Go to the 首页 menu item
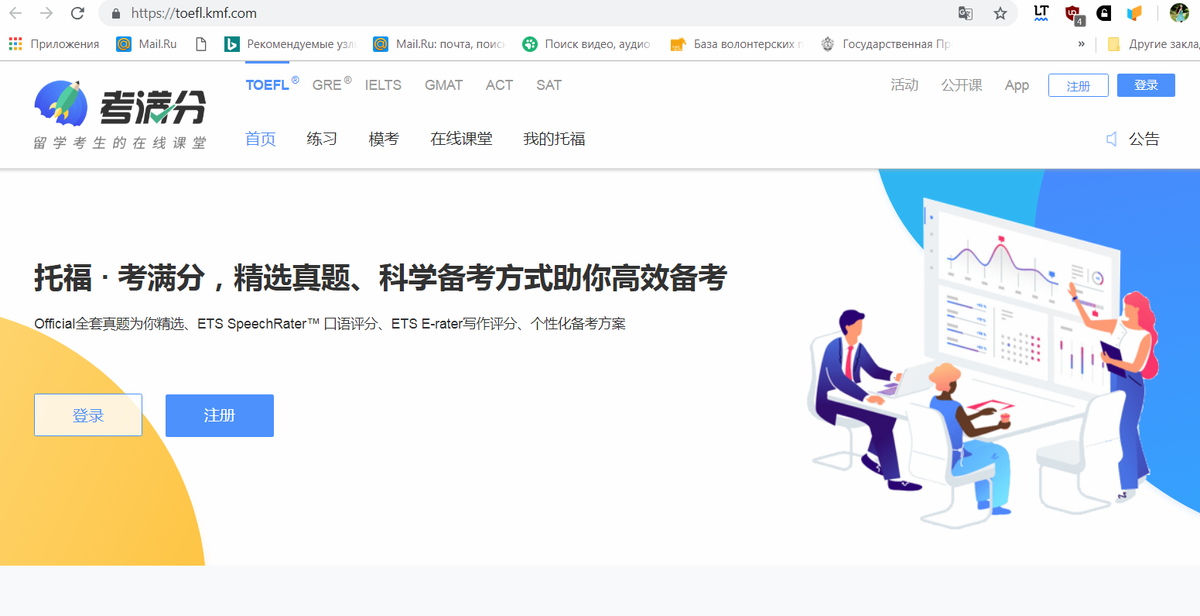 click(x=260, y=139)
